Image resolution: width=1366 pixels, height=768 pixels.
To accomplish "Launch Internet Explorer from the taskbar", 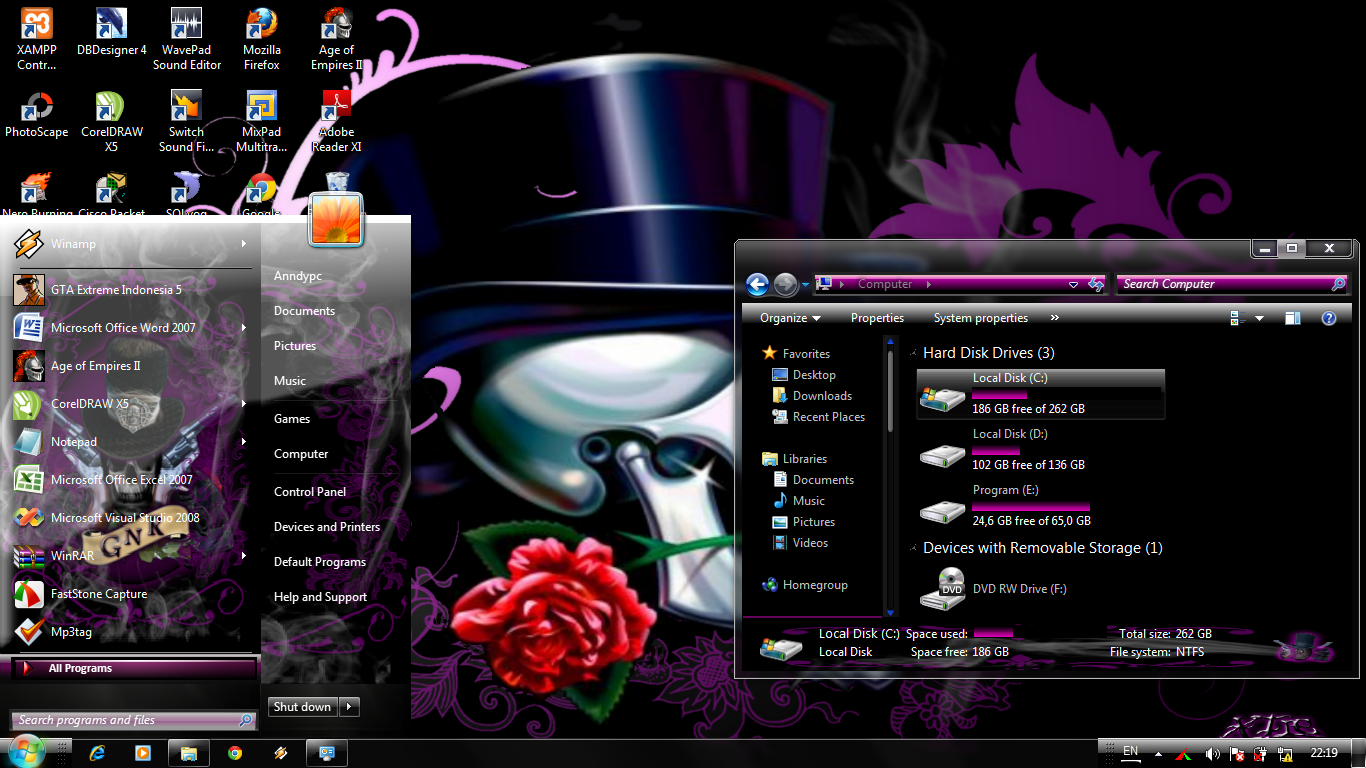I will click(x=97, y=753).
